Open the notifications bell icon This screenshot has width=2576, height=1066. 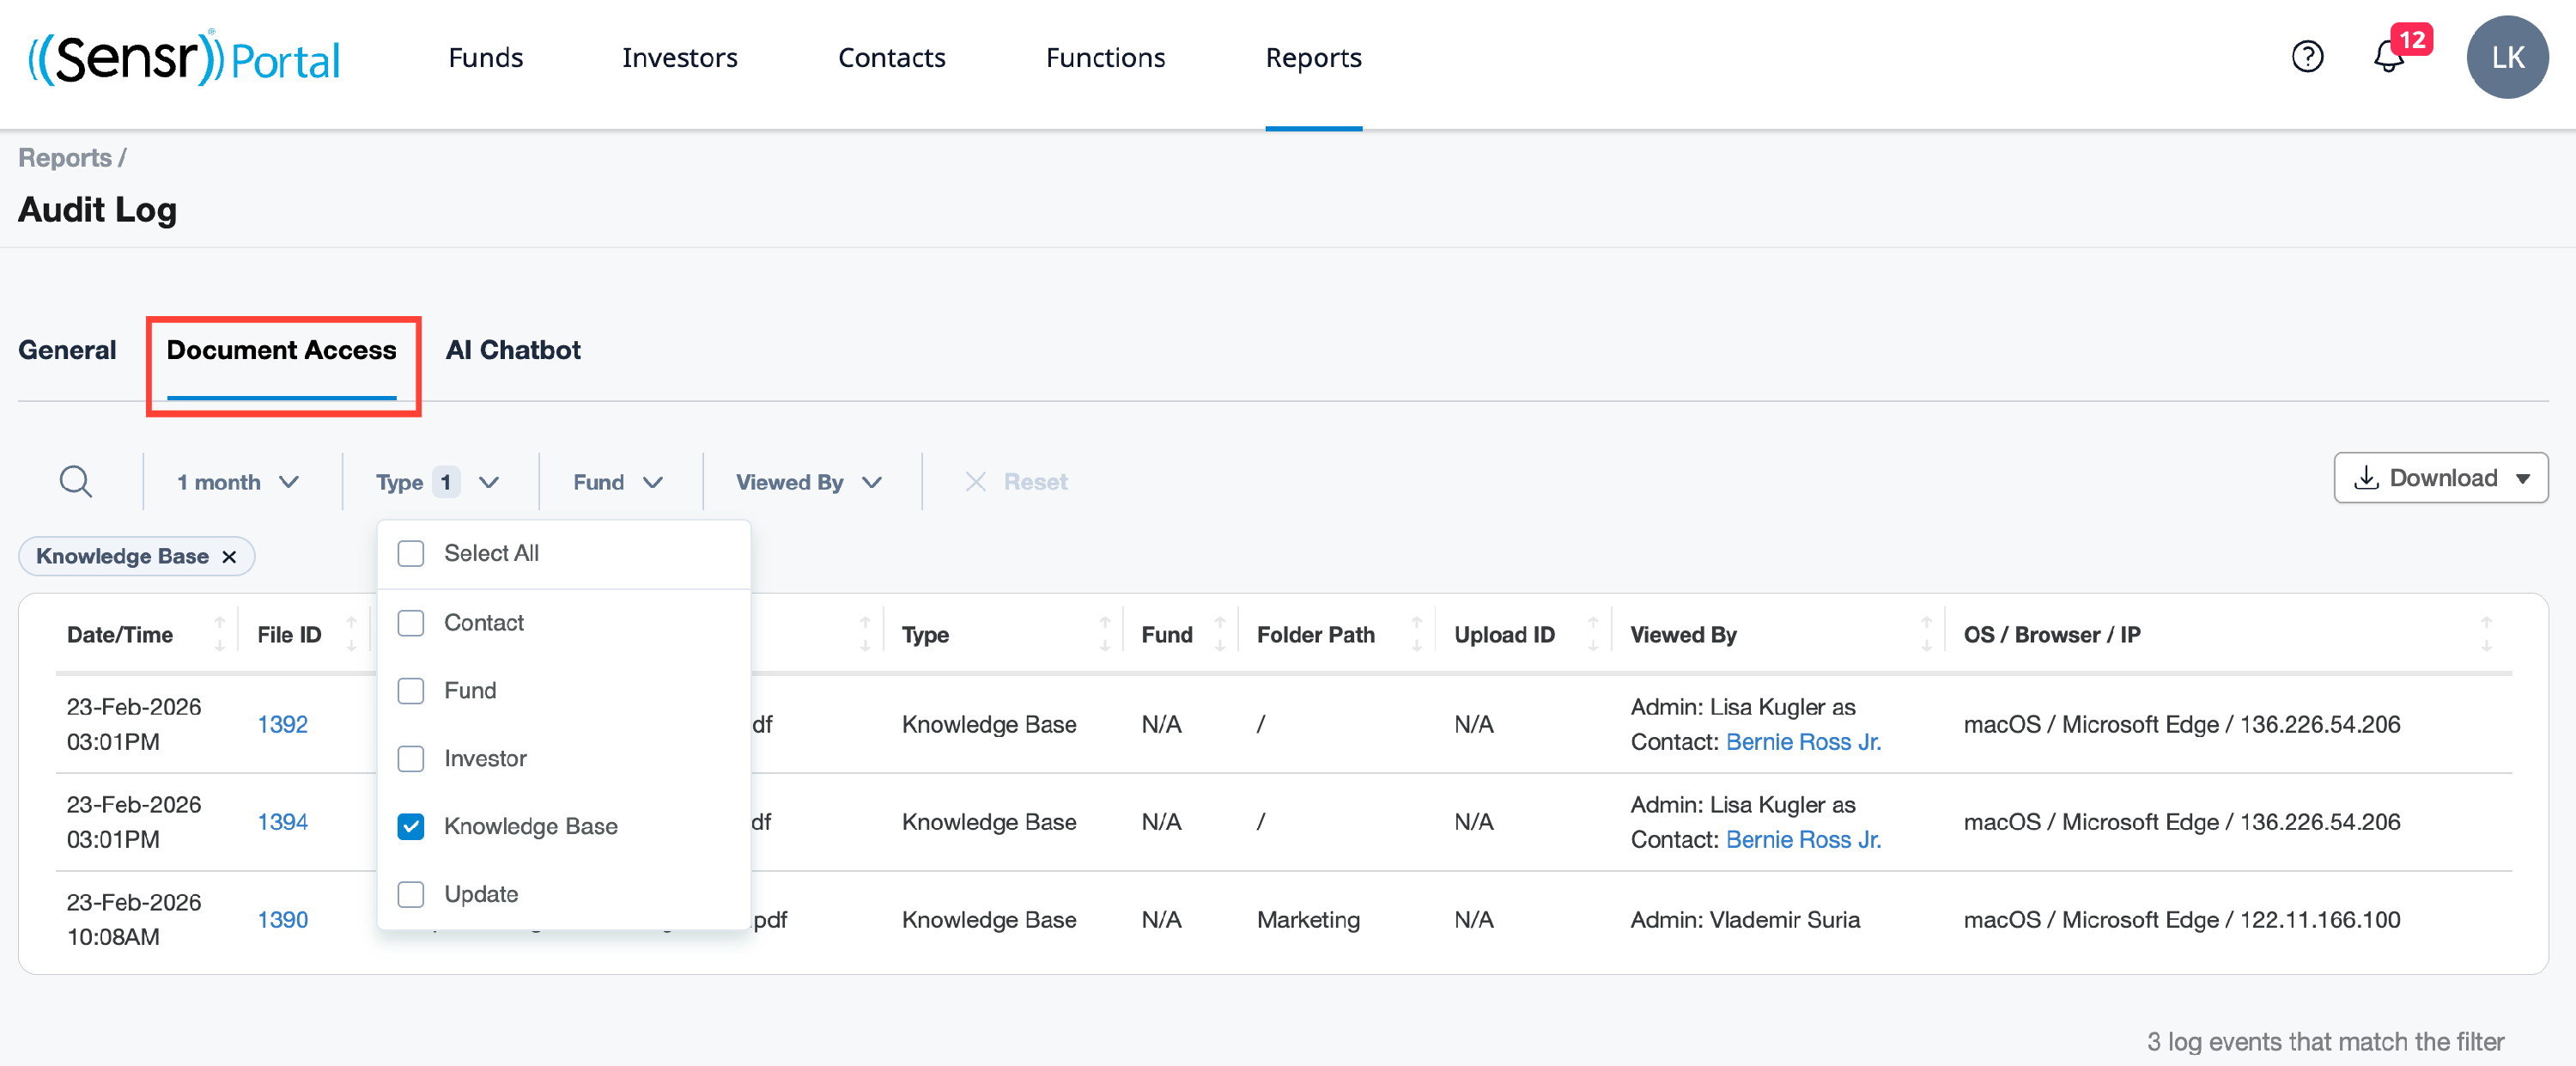coord(2388,57)
